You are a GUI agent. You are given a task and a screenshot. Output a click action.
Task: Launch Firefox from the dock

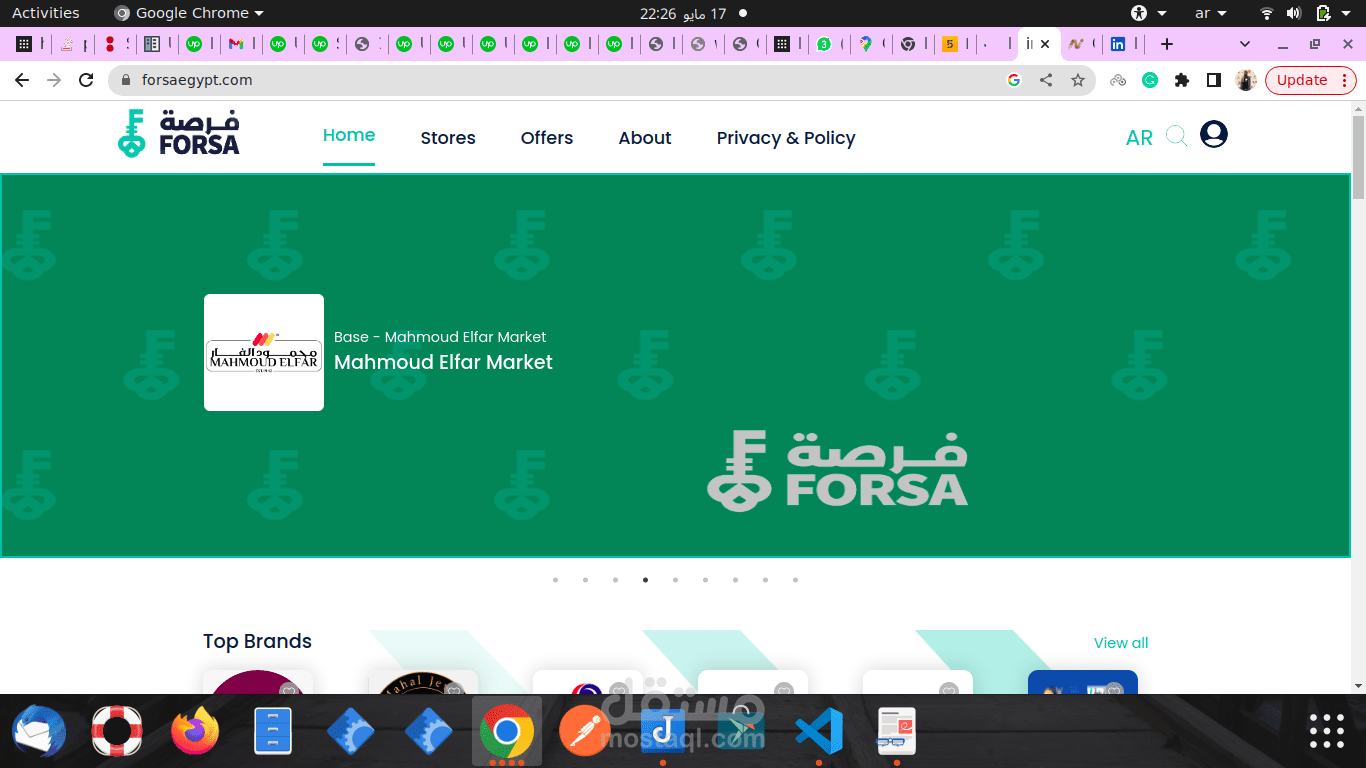coord(195,731)
